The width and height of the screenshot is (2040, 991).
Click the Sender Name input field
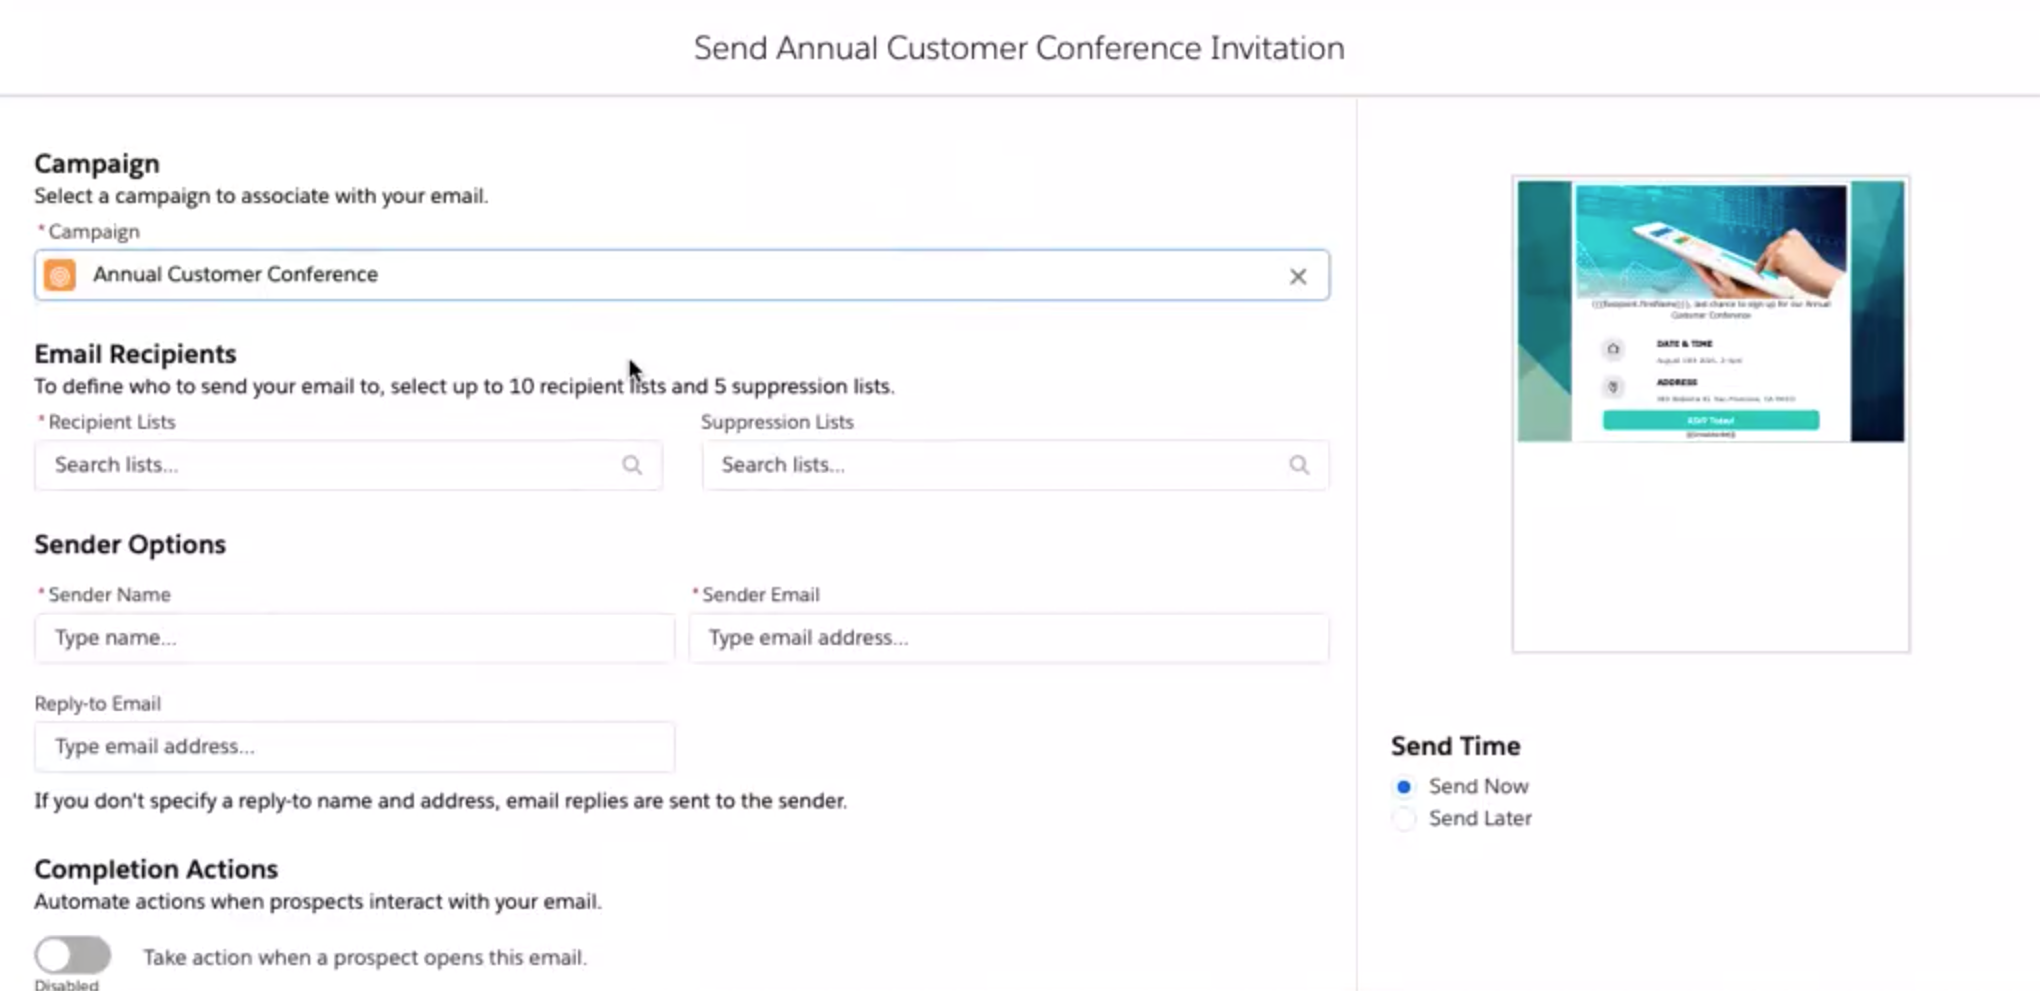click(x=354, y=638)
